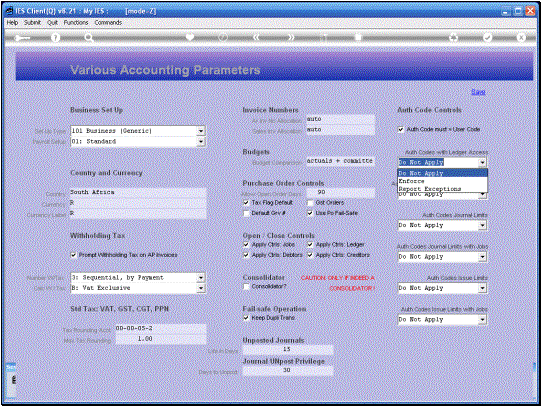Image resolution: width=541 pixels, height=406 pixels.
Task: Go back with double left arrows icon
Action: click(x=256, y=37)
